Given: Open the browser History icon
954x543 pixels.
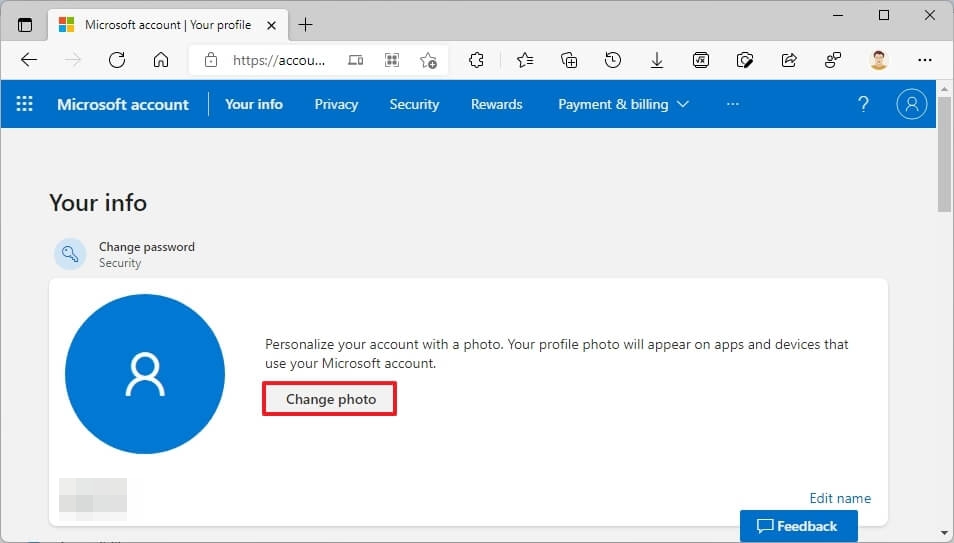Looking at the screenshot, I should [613, 60].
